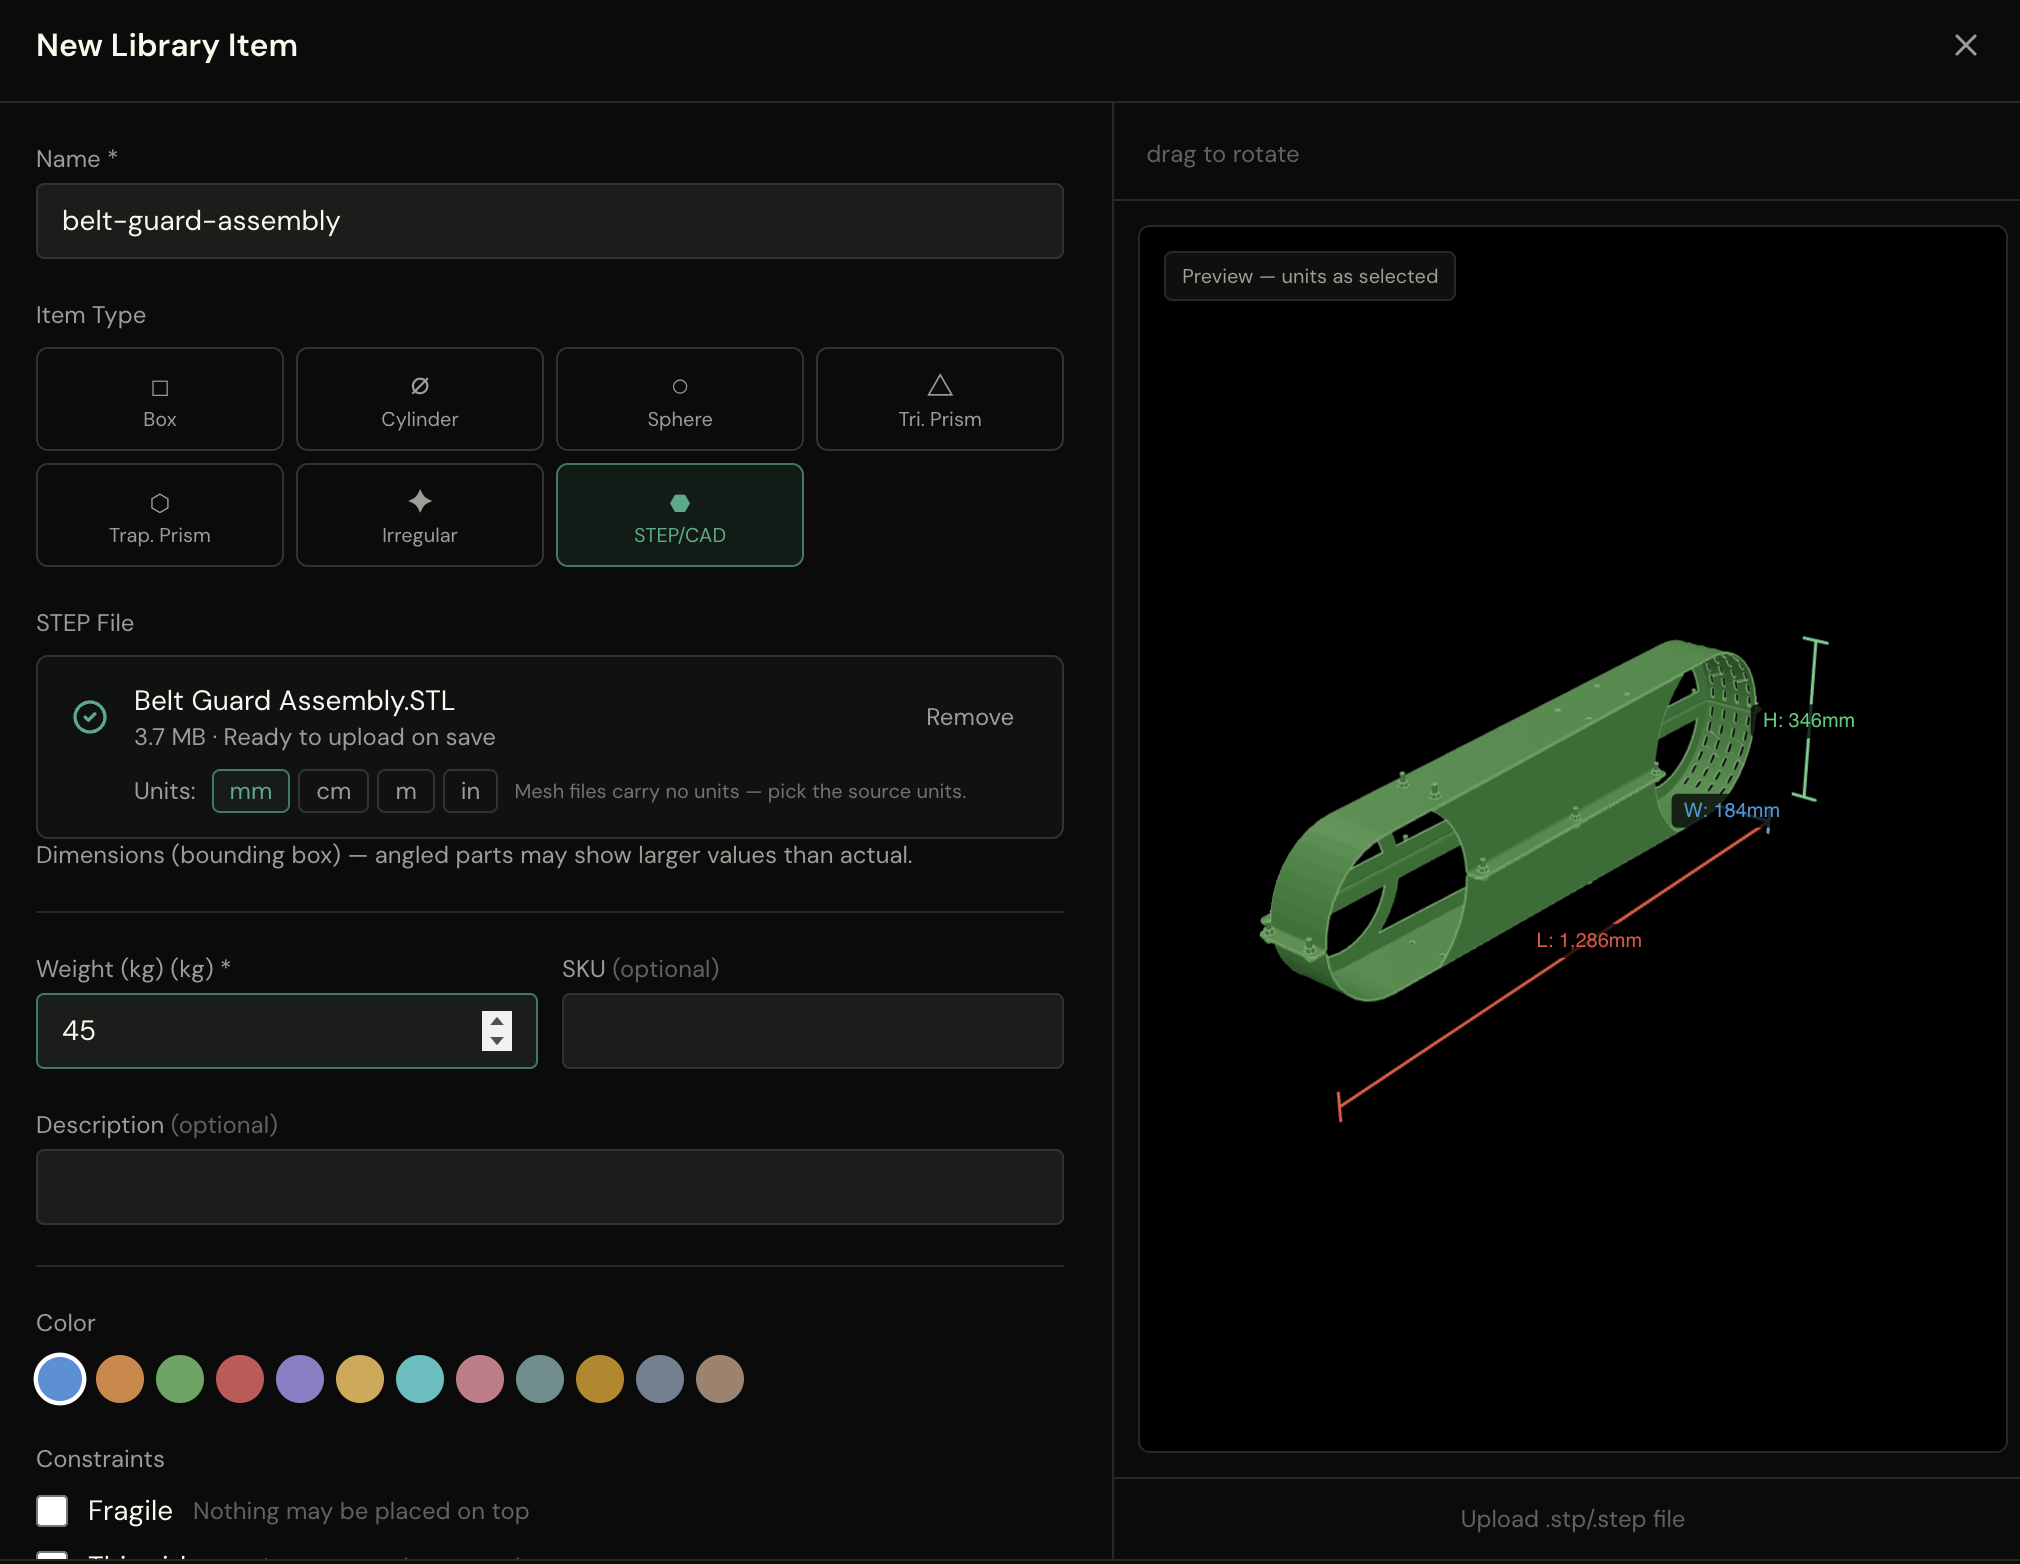This screenshot has width=2020, height=1564.
Task: Set mesh units to m
Action: [x=406, y=791]
